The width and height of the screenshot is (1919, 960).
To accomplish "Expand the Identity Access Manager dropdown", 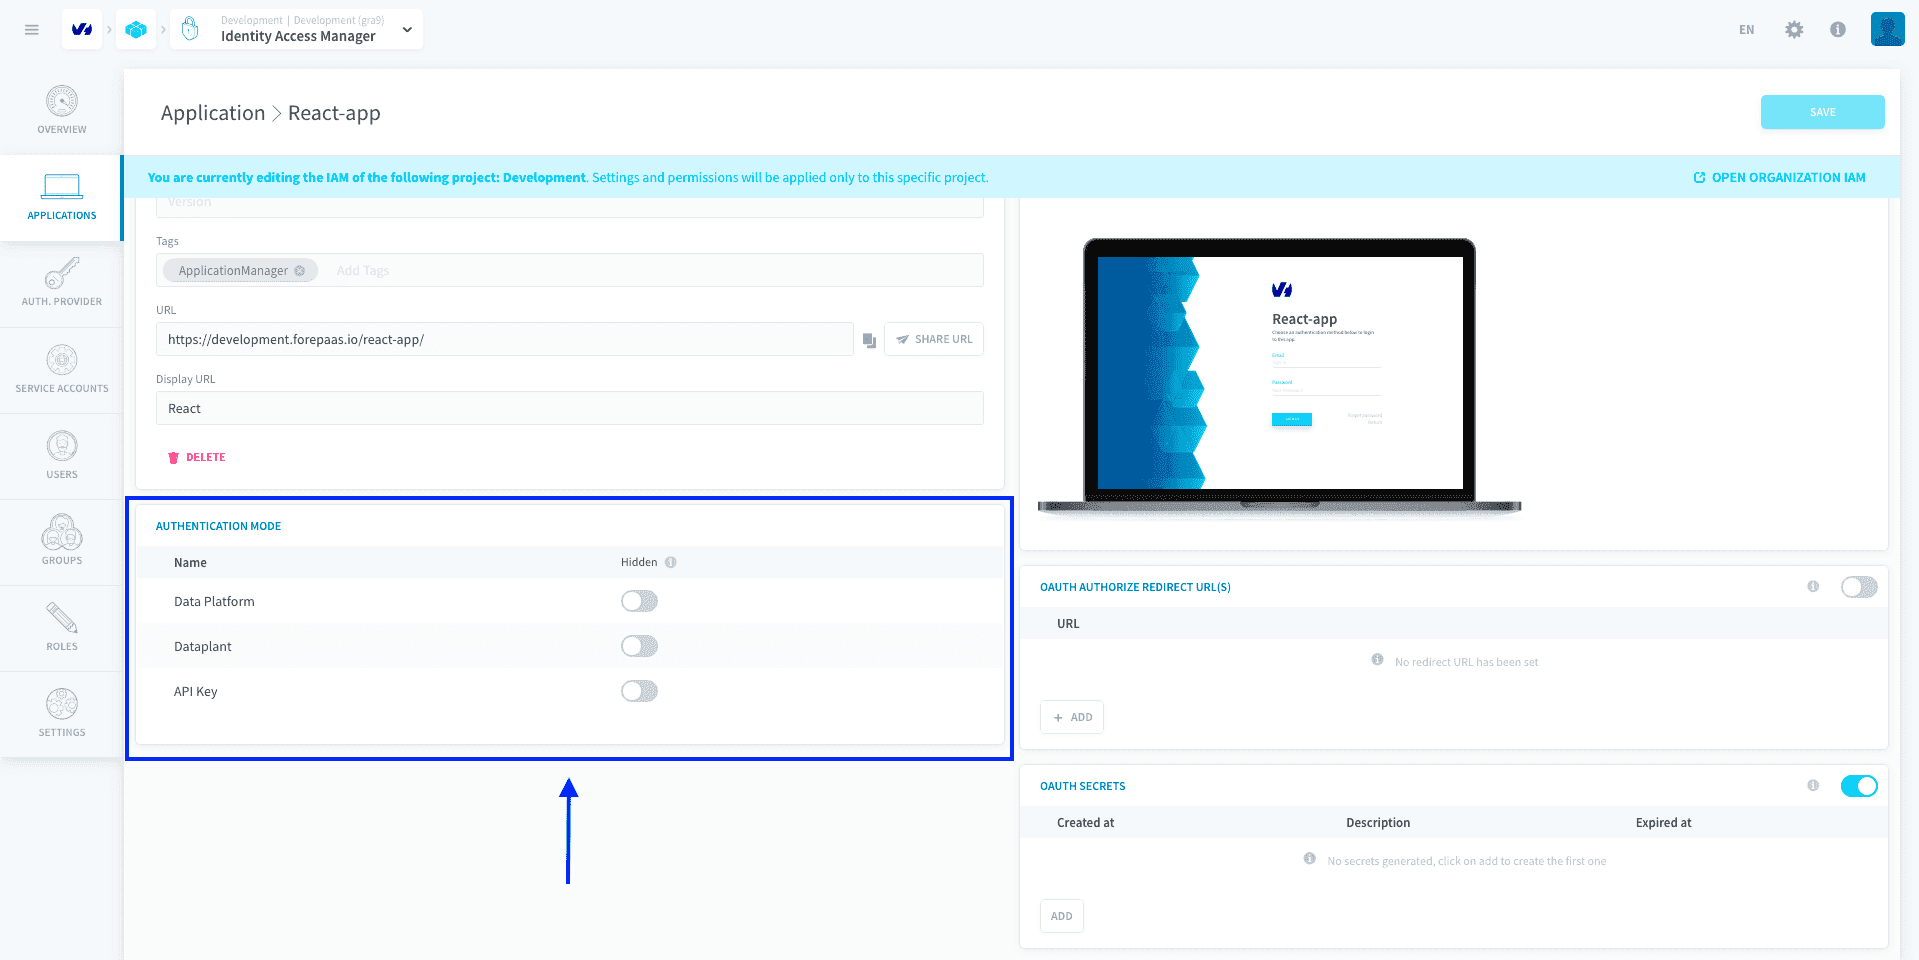I will click(407, 30).
